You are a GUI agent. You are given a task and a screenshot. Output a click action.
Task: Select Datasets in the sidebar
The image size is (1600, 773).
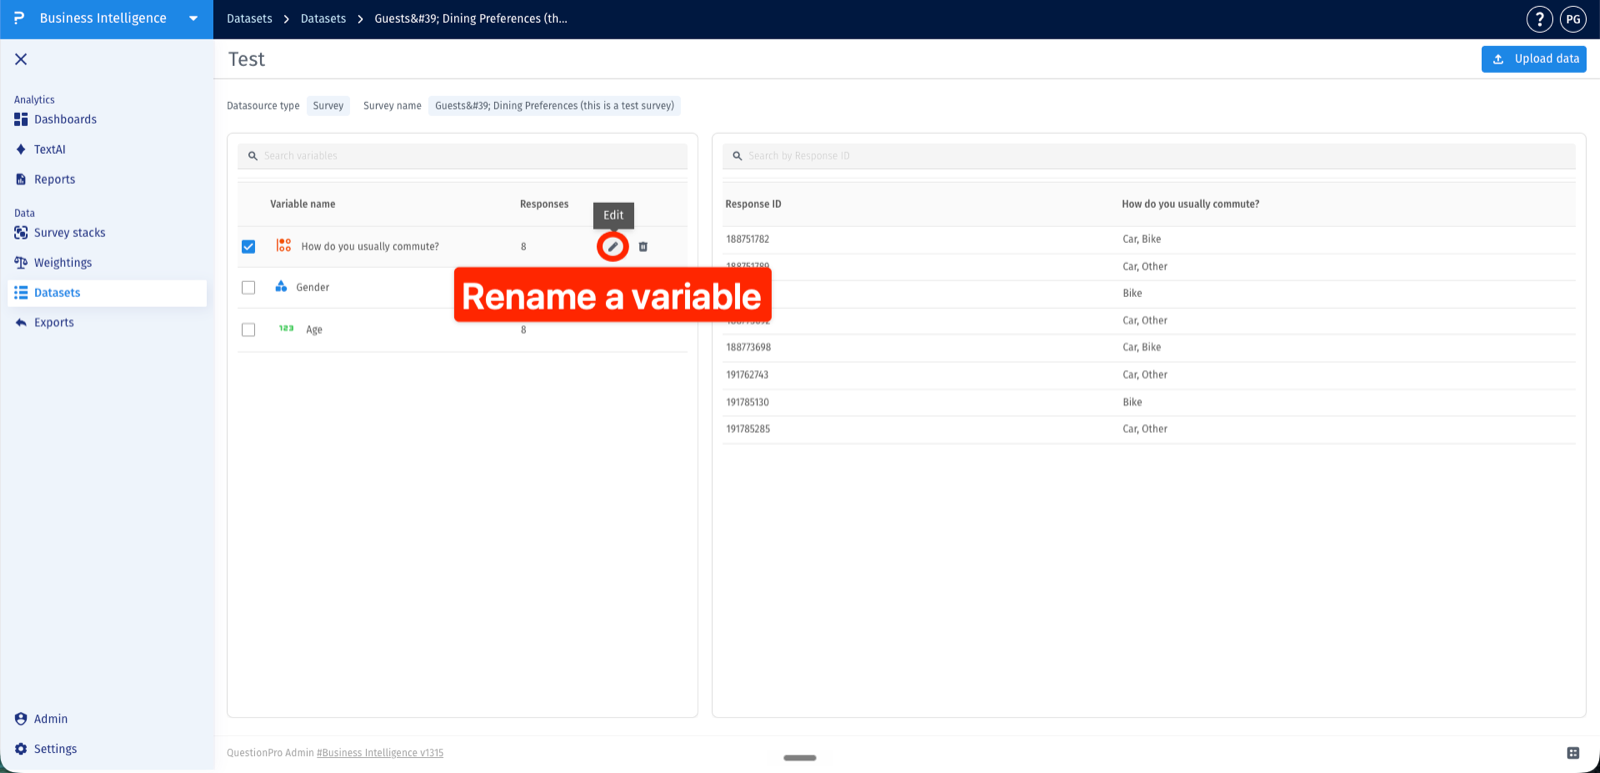pyautogui.click(x=107, y=292)
